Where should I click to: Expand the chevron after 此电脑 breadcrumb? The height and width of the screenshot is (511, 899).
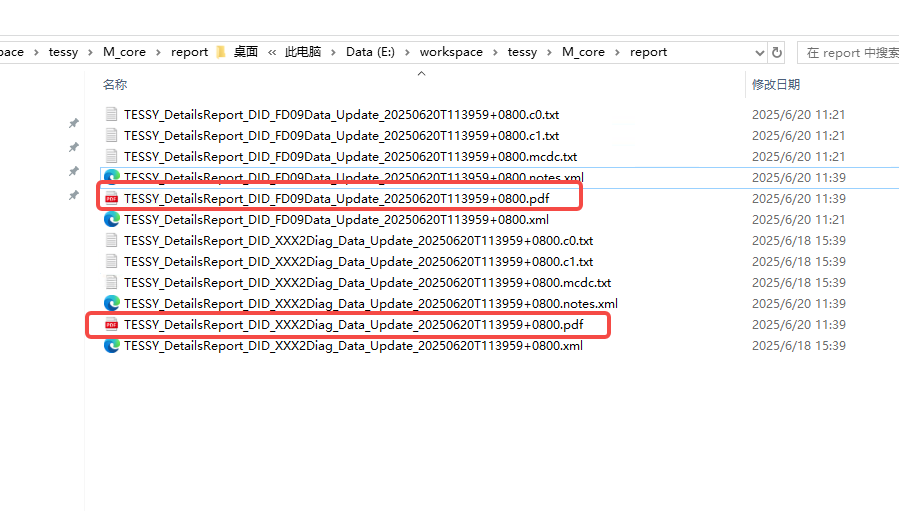point(333,52)
